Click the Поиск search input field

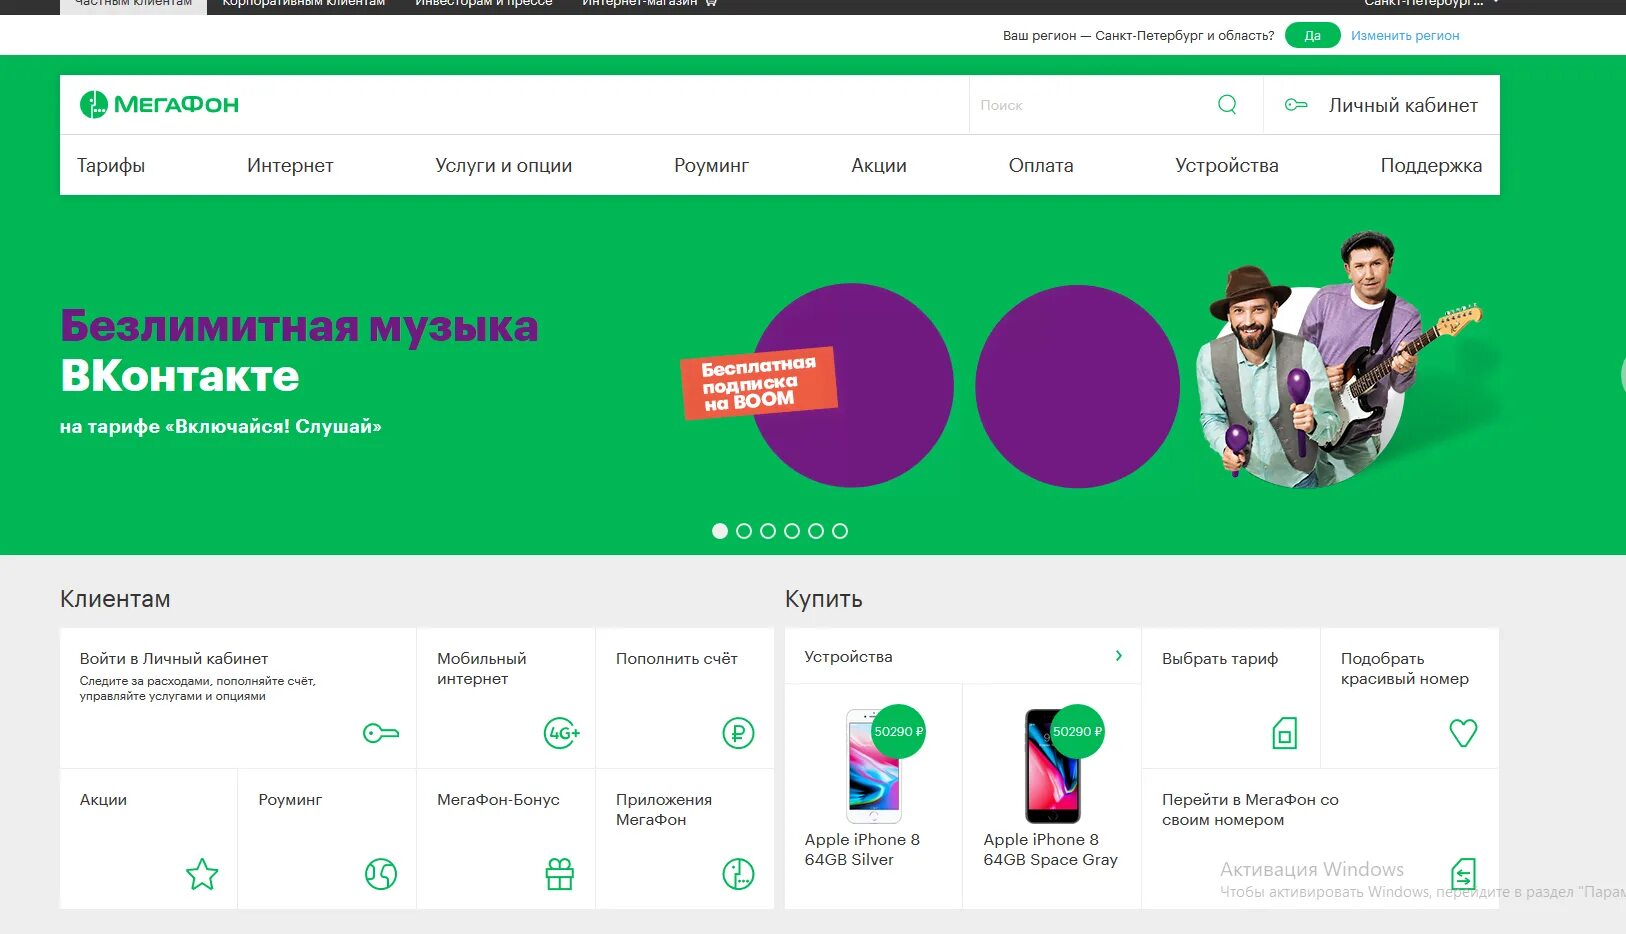pos(1091,104)
